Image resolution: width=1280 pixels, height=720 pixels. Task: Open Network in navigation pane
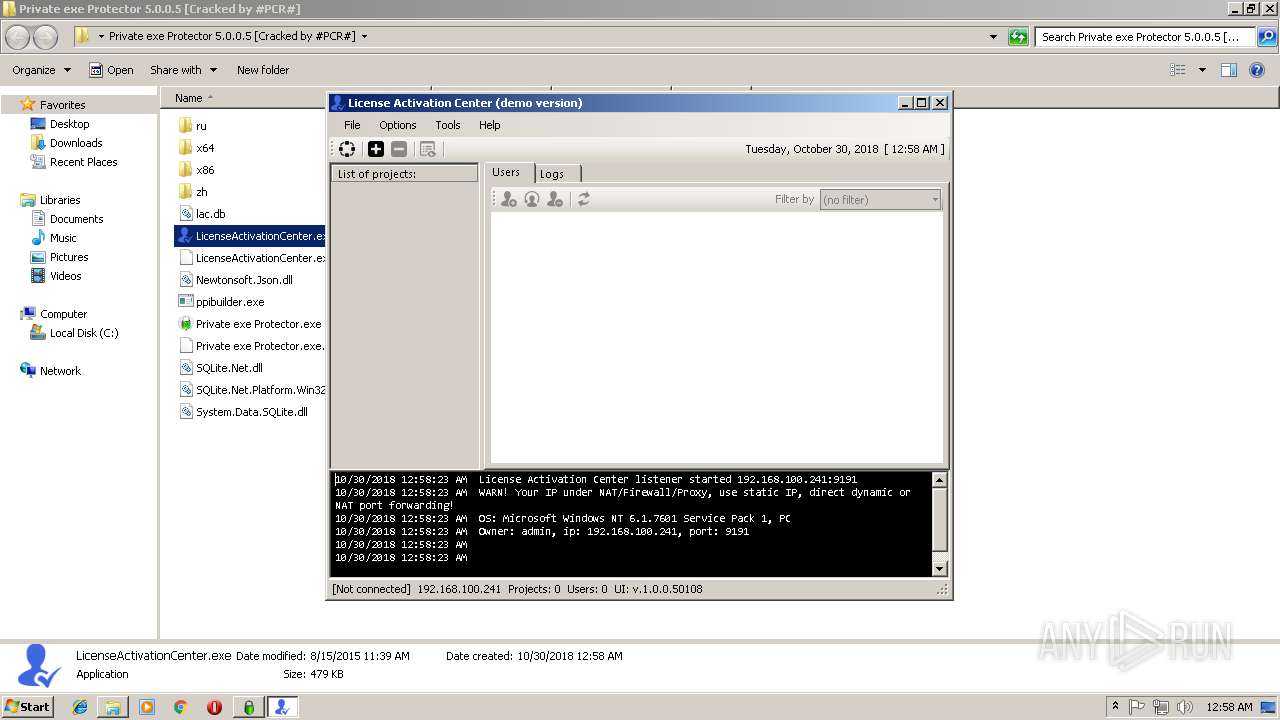(50, 371)
